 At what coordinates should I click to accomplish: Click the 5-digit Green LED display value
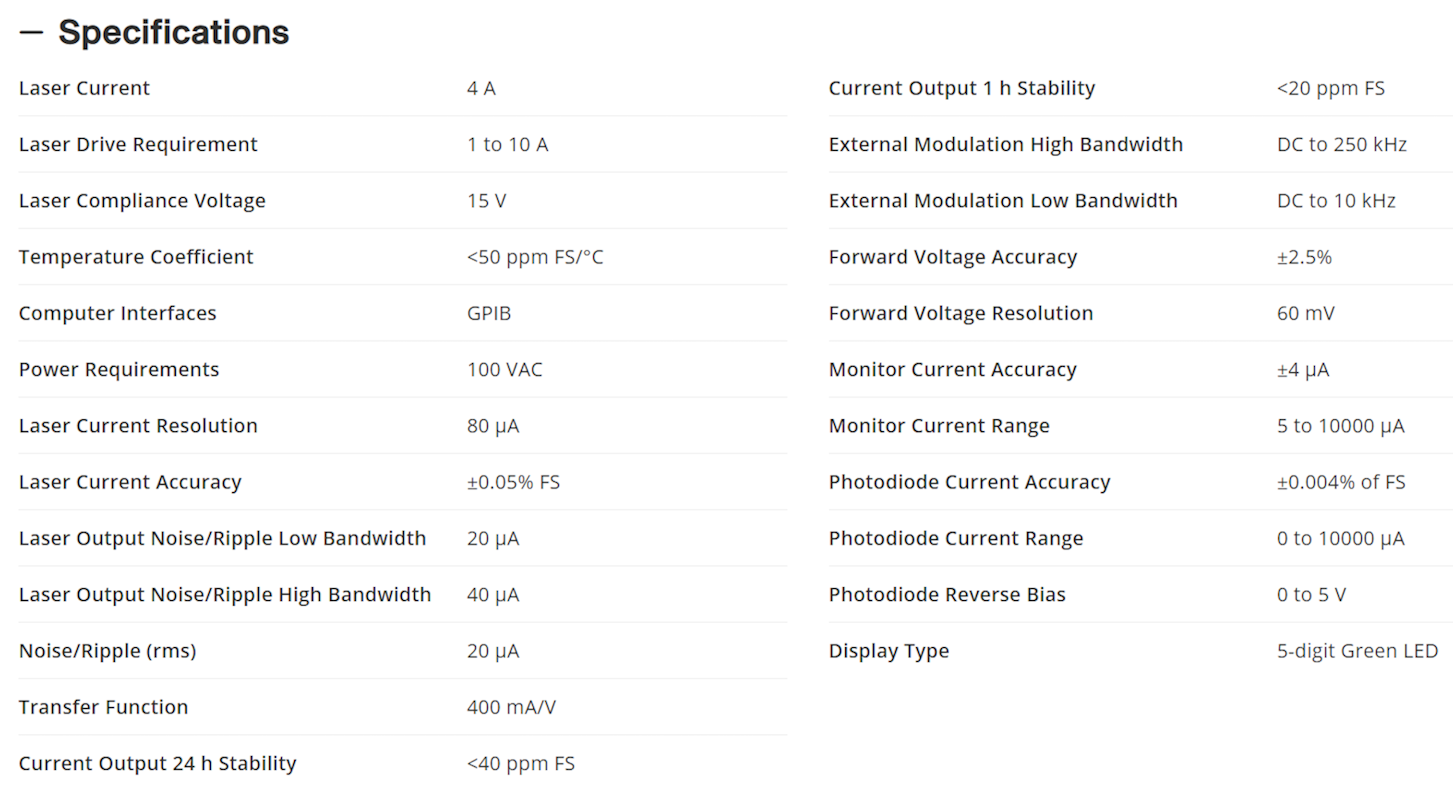(x=1357, y=651)
